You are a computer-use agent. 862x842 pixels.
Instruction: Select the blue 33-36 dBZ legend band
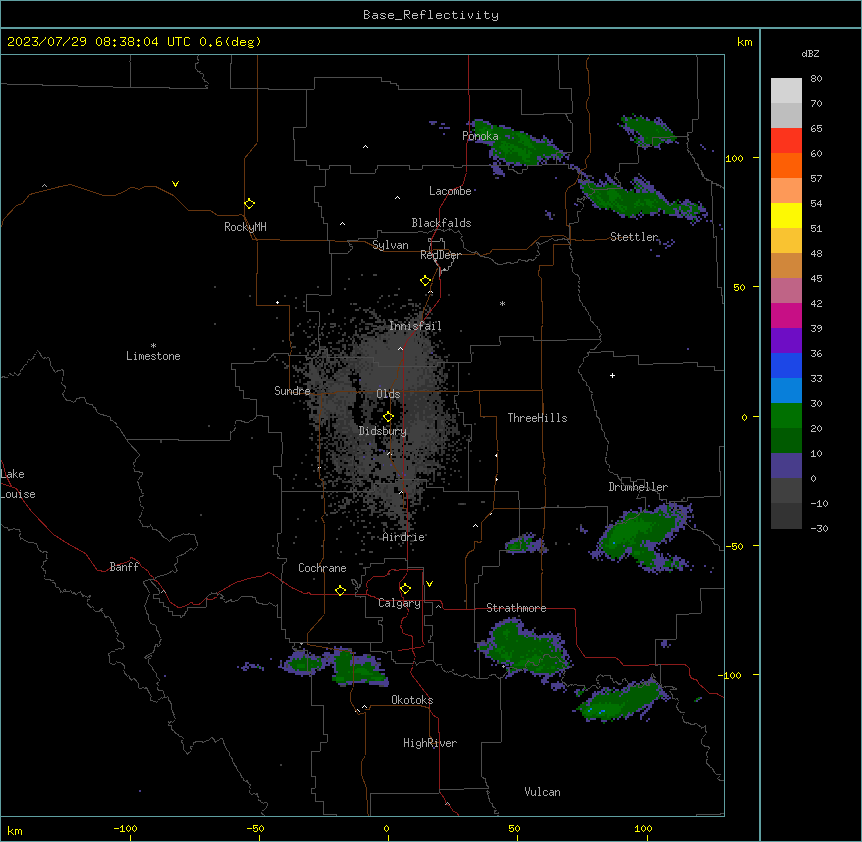[786, 365]
